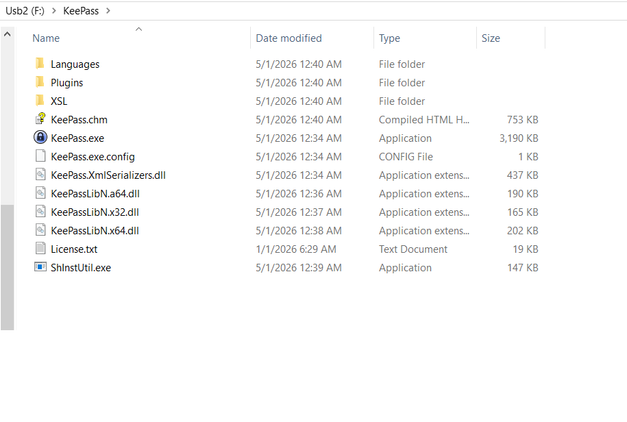The width and height of the screenshot is (627, 422).
Task: Select the KeePassLibN.a64.dll file name
Action: (95, 193)
